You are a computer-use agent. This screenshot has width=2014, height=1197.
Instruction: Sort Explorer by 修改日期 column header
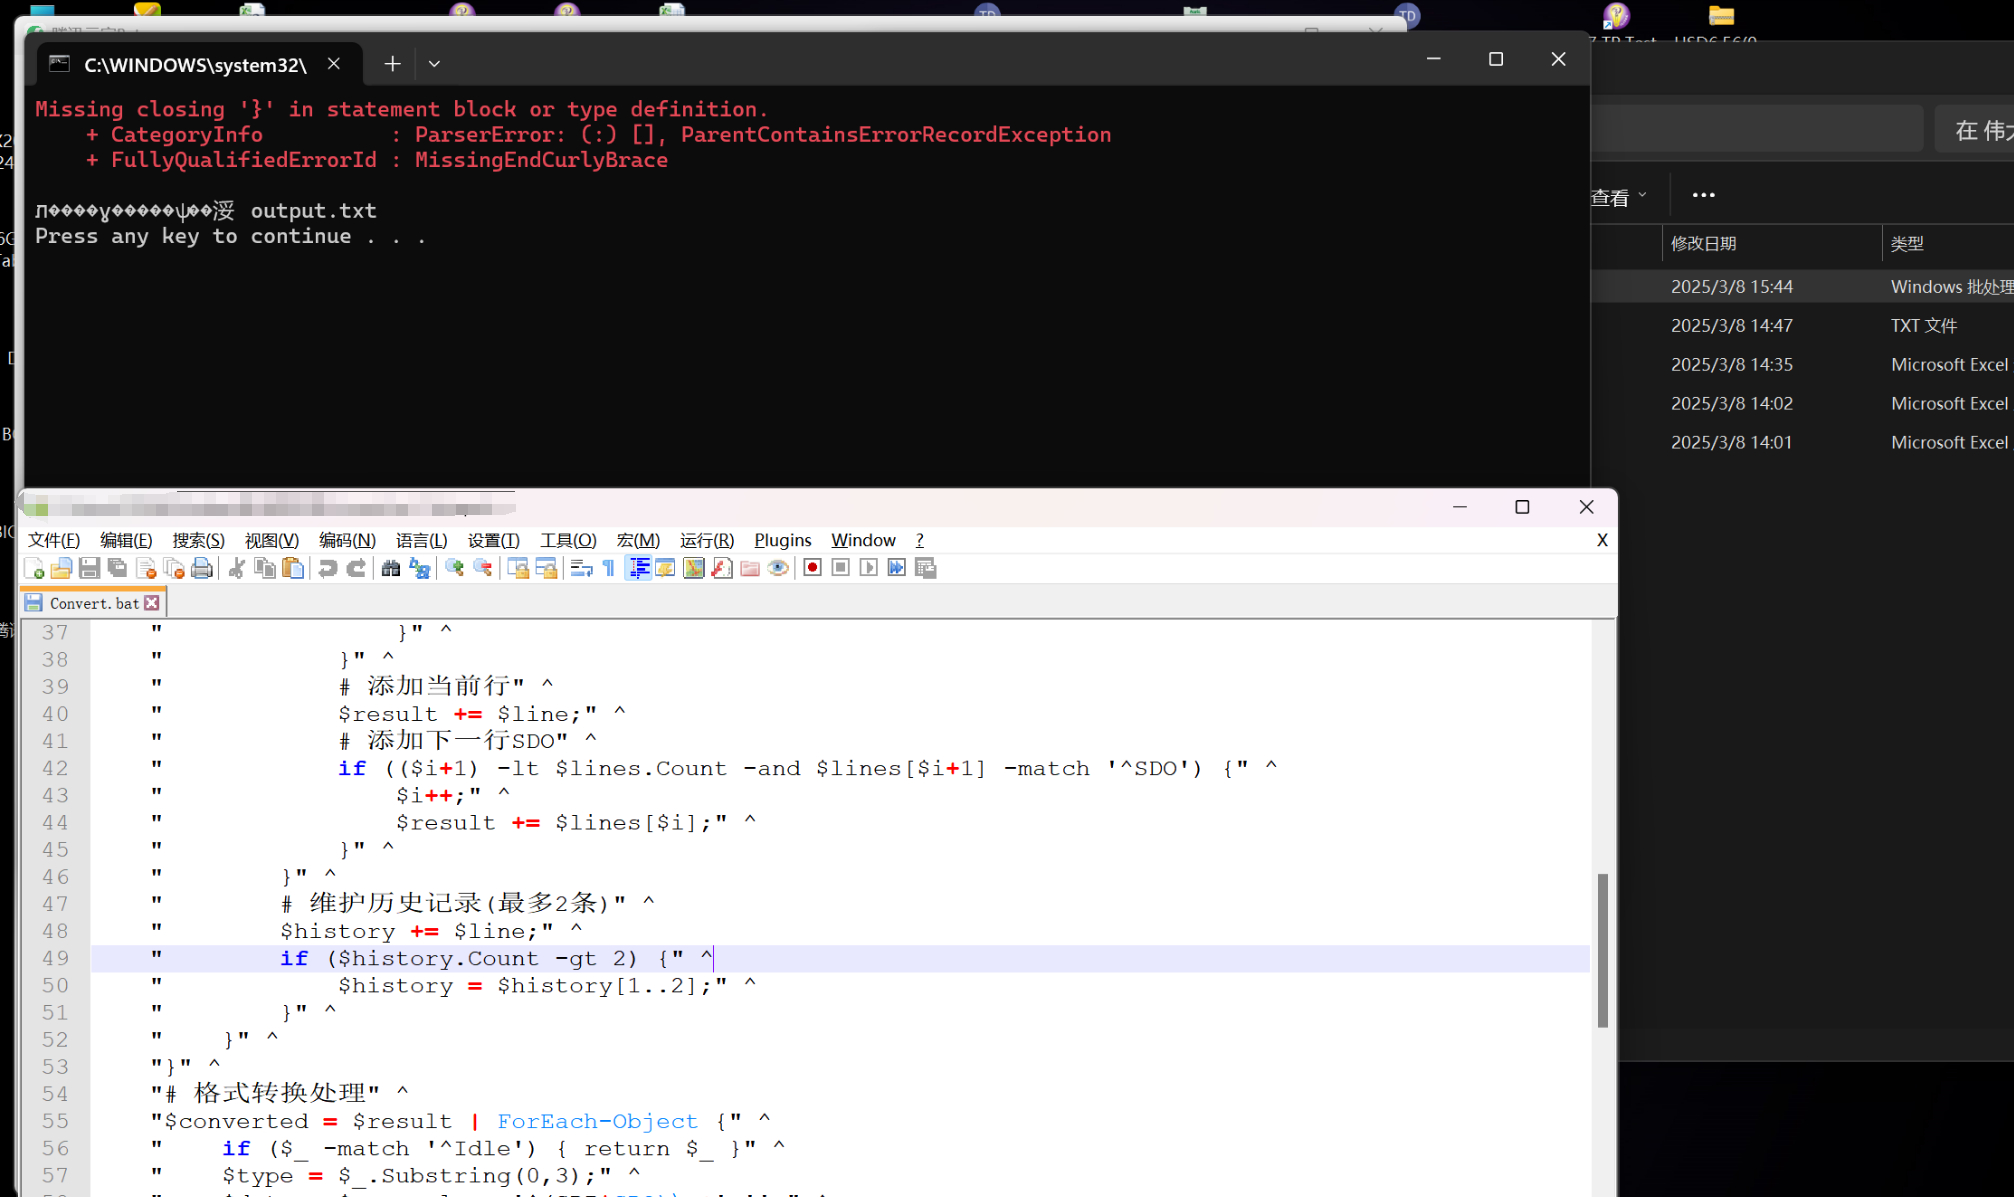pos(1772,243)
